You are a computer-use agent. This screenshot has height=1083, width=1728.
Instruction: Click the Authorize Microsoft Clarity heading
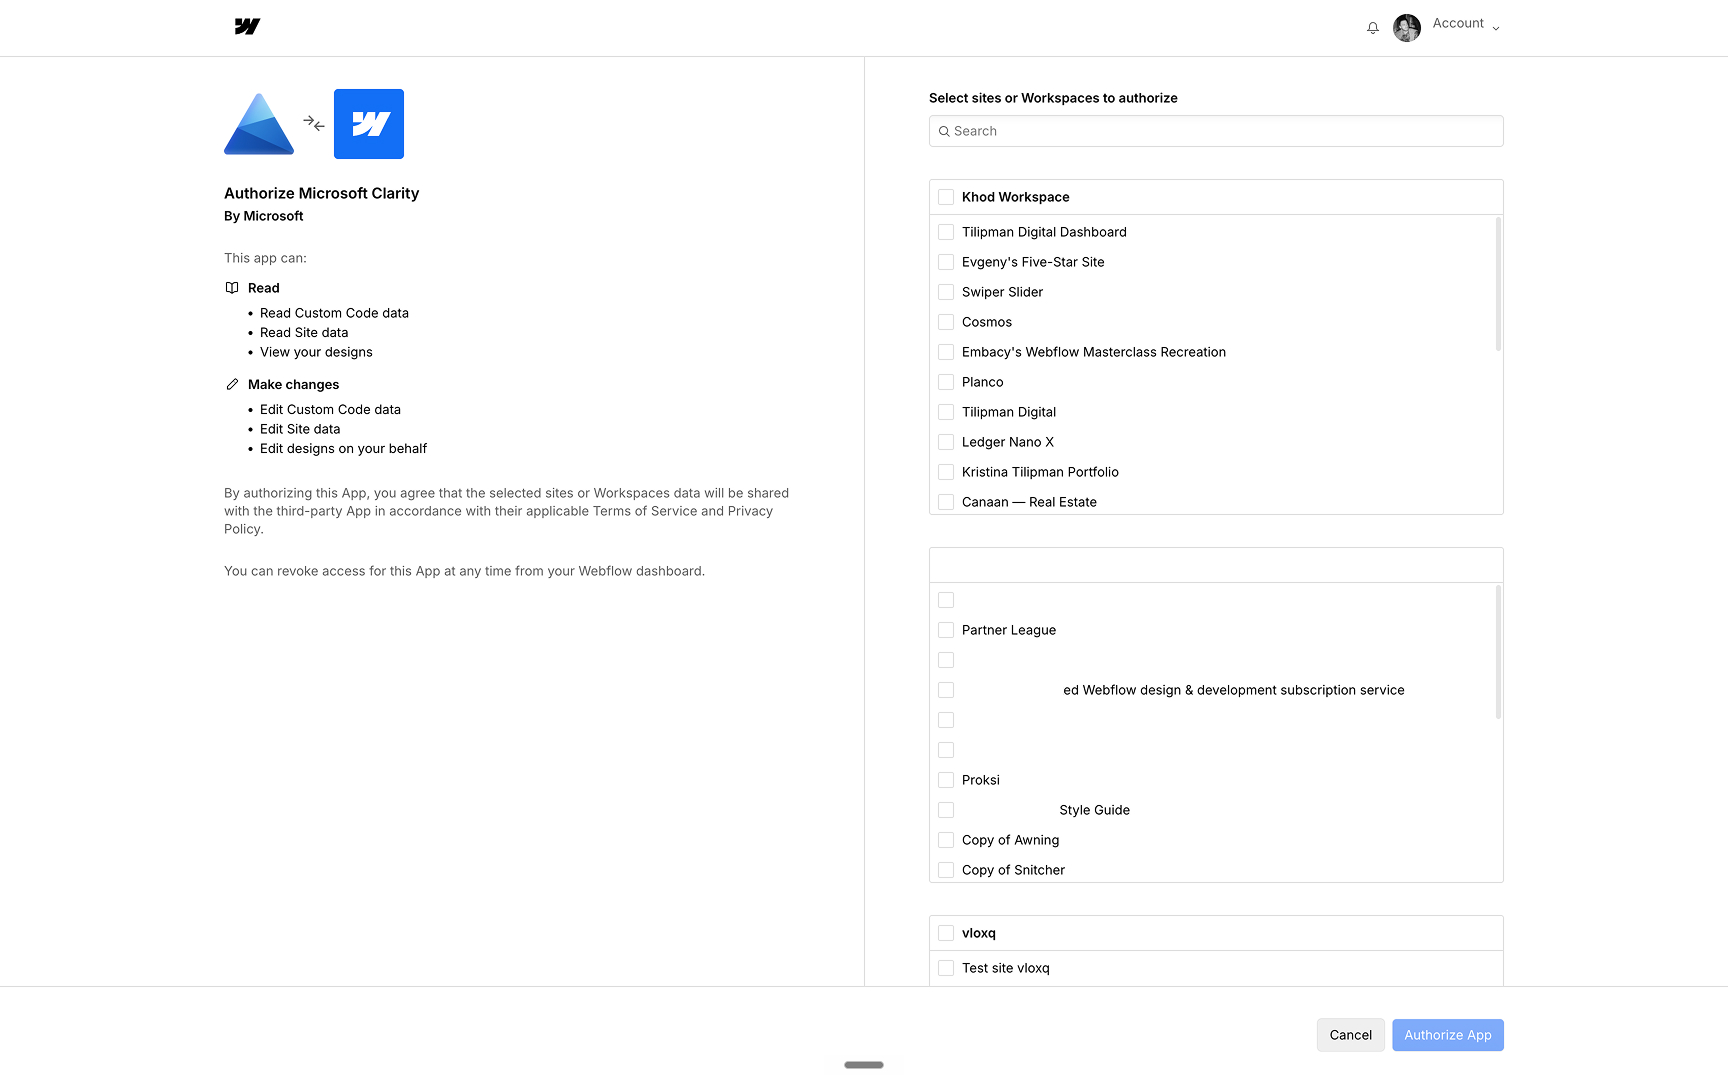(321, 193)
